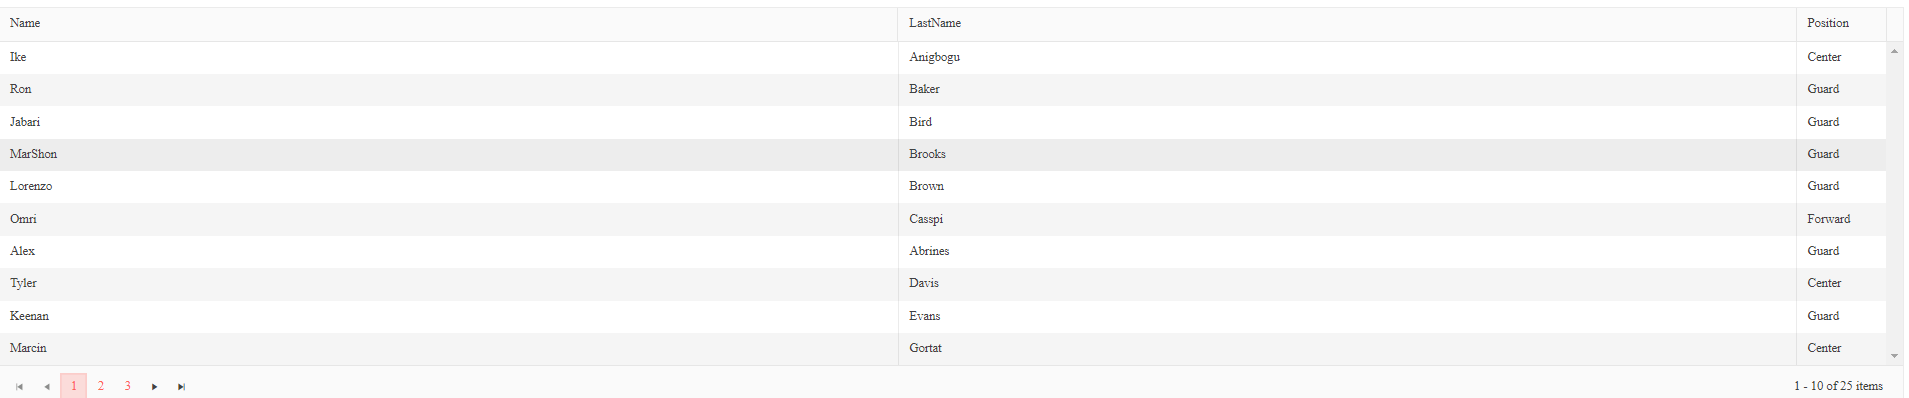Click the Casspi last name cell
The height and width of the screenshot is (398, 1909).
(1347, 219)
